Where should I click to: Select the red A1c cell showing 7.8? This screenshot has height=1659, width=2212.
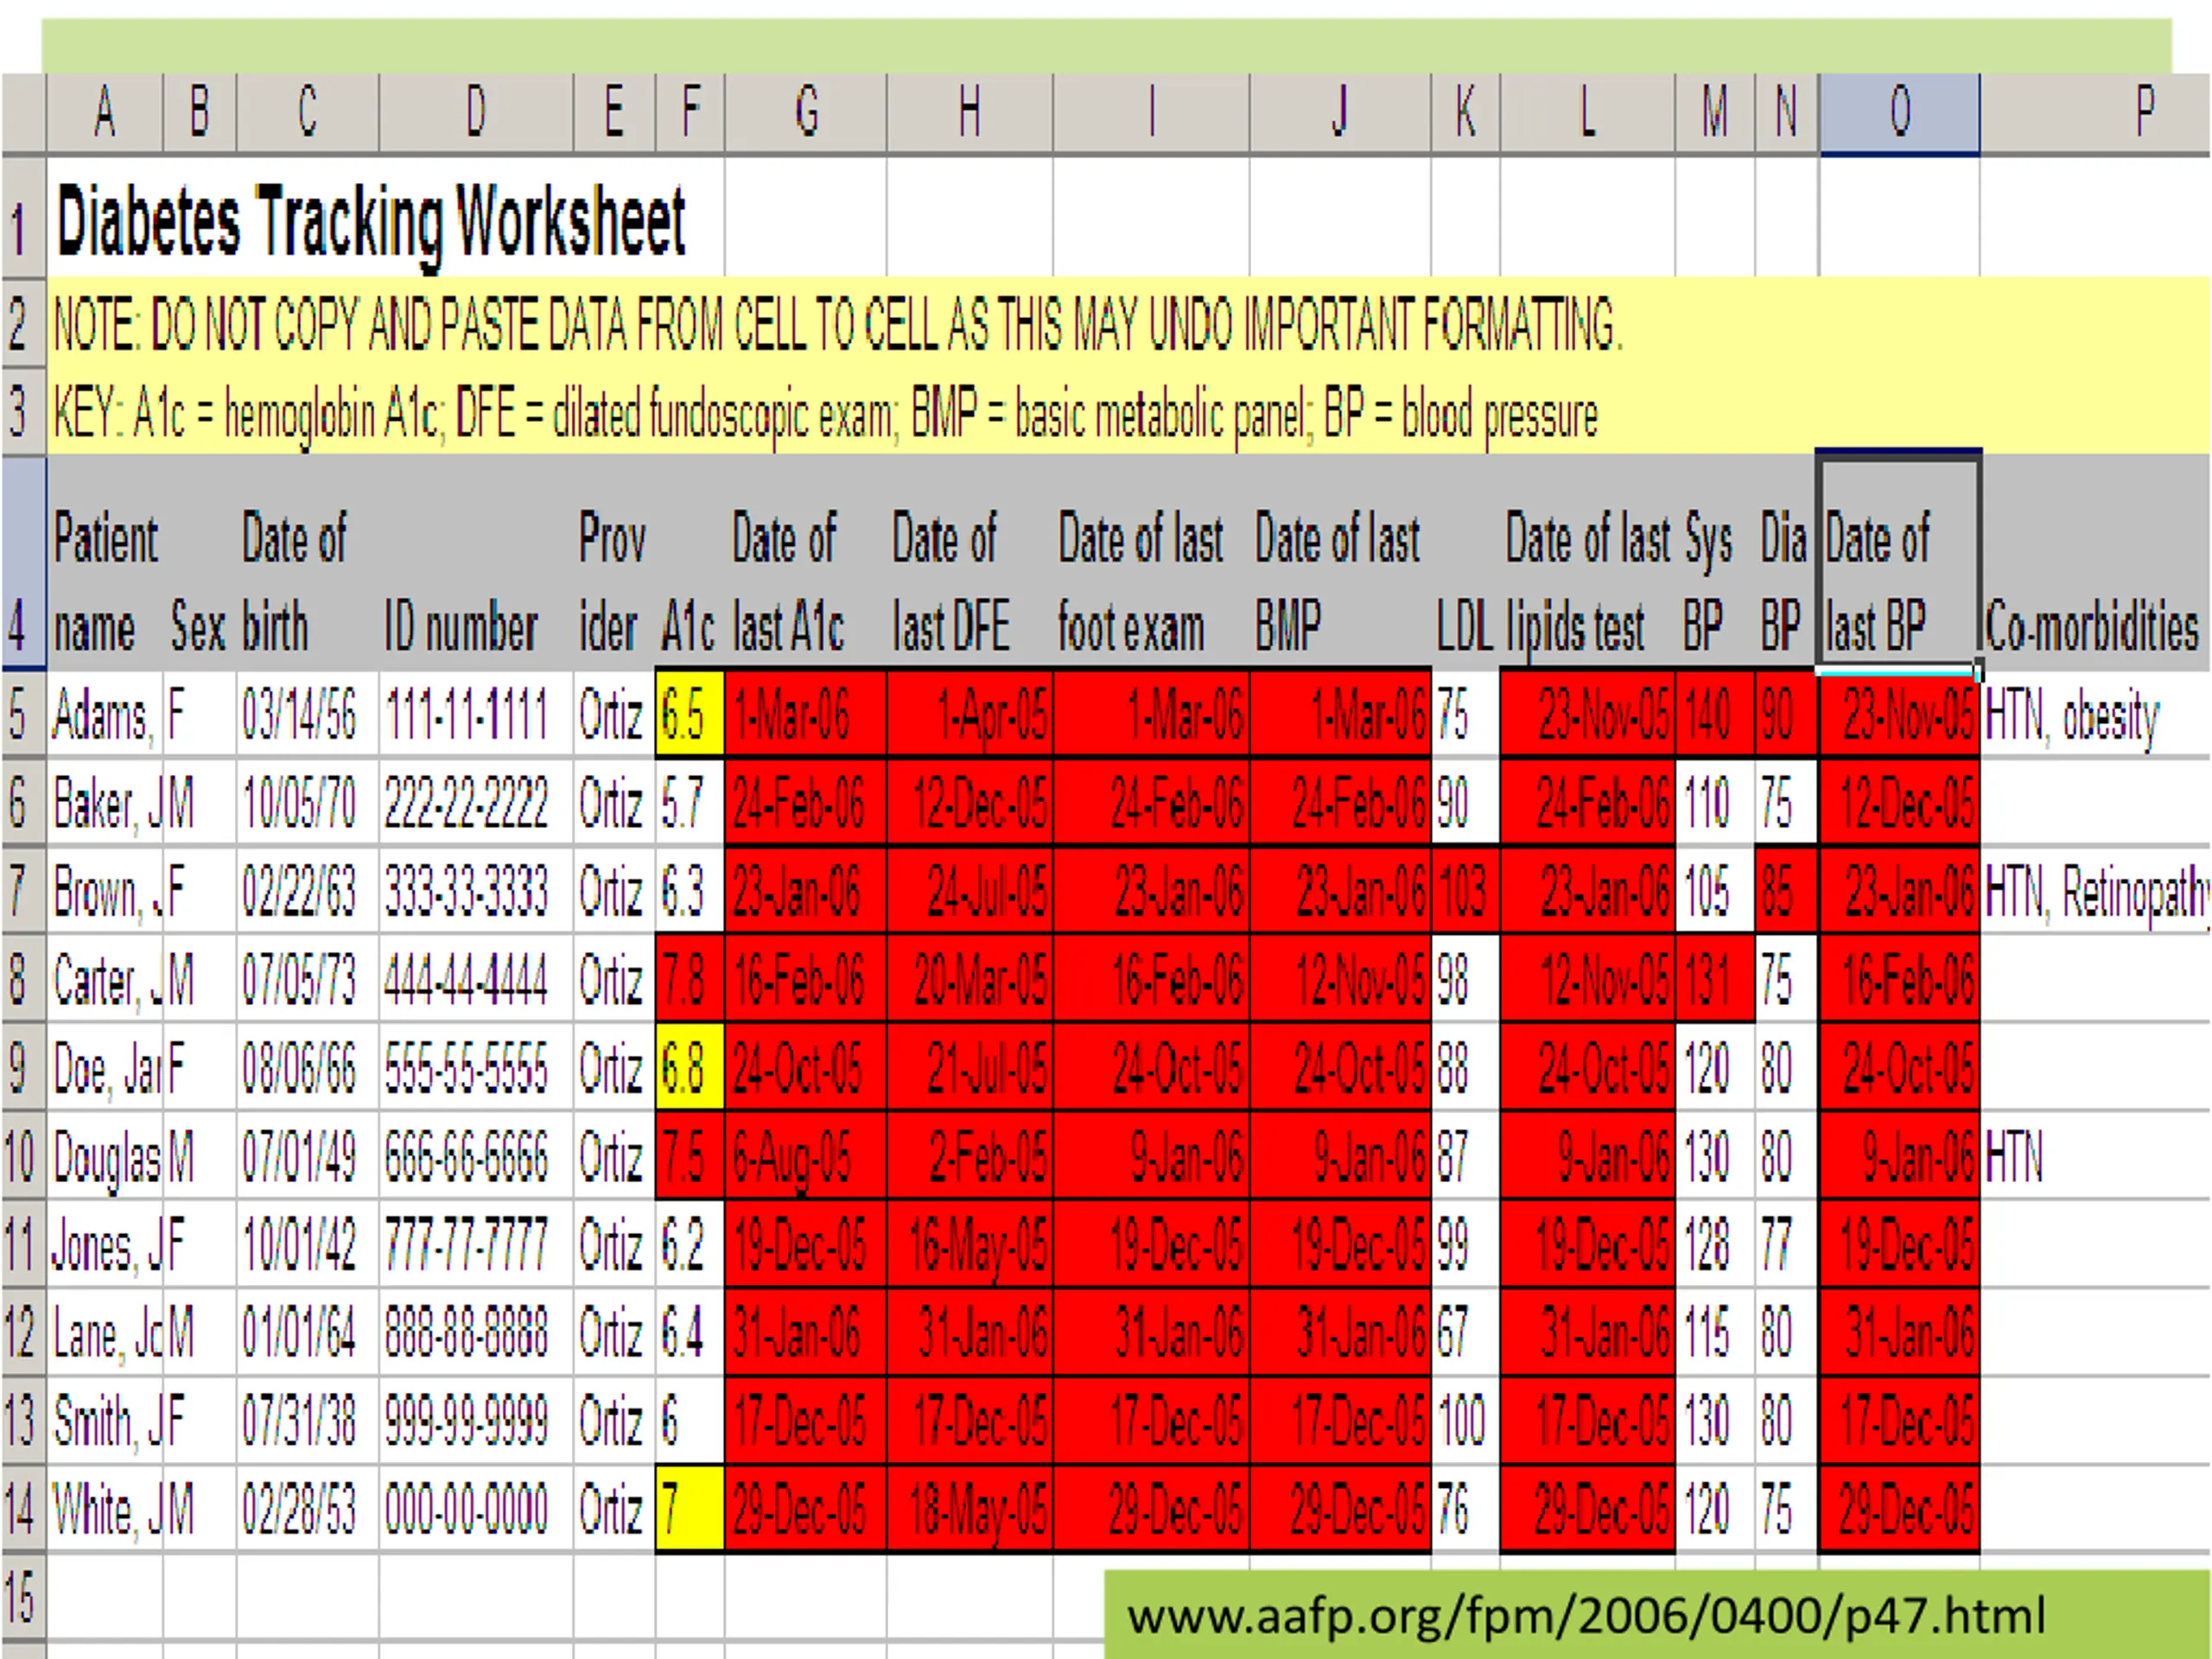690,979
